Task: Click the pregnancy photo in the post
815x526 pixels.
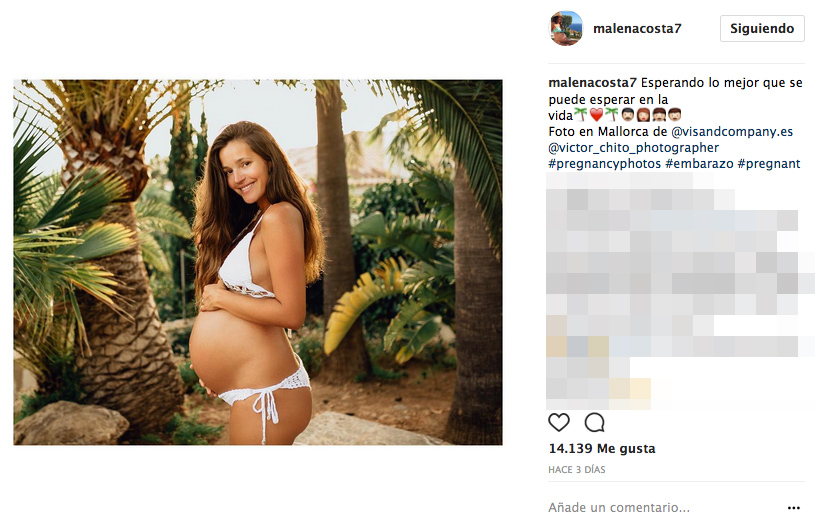Action: (x=258, y=262)
